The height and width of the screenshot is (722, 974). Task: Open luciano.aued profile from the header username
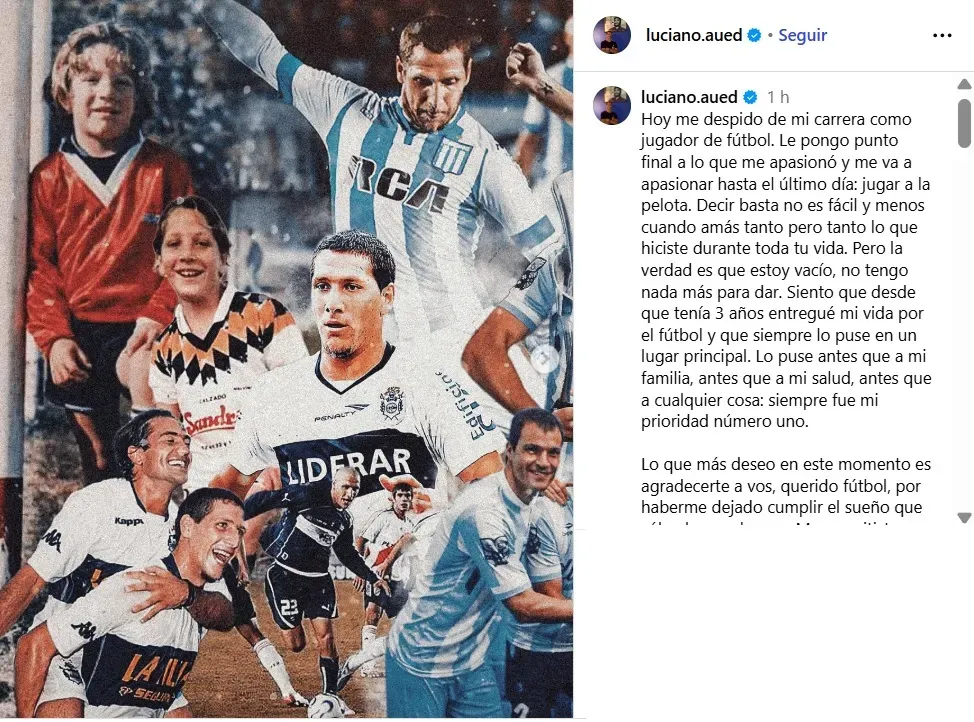pyautogui.click(x=694, y=35)
